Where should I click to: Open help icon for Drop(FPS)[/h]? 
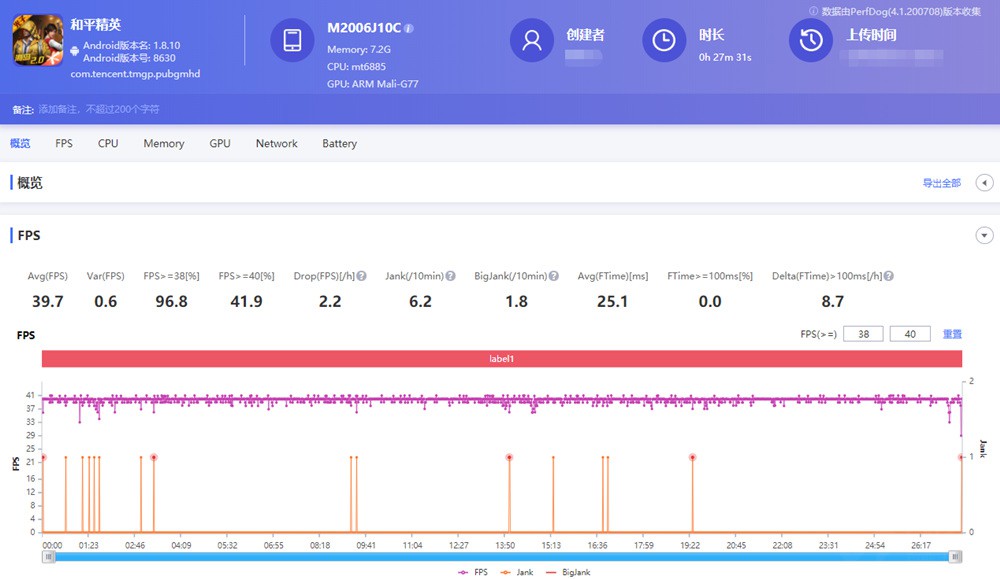click(362, 276)
